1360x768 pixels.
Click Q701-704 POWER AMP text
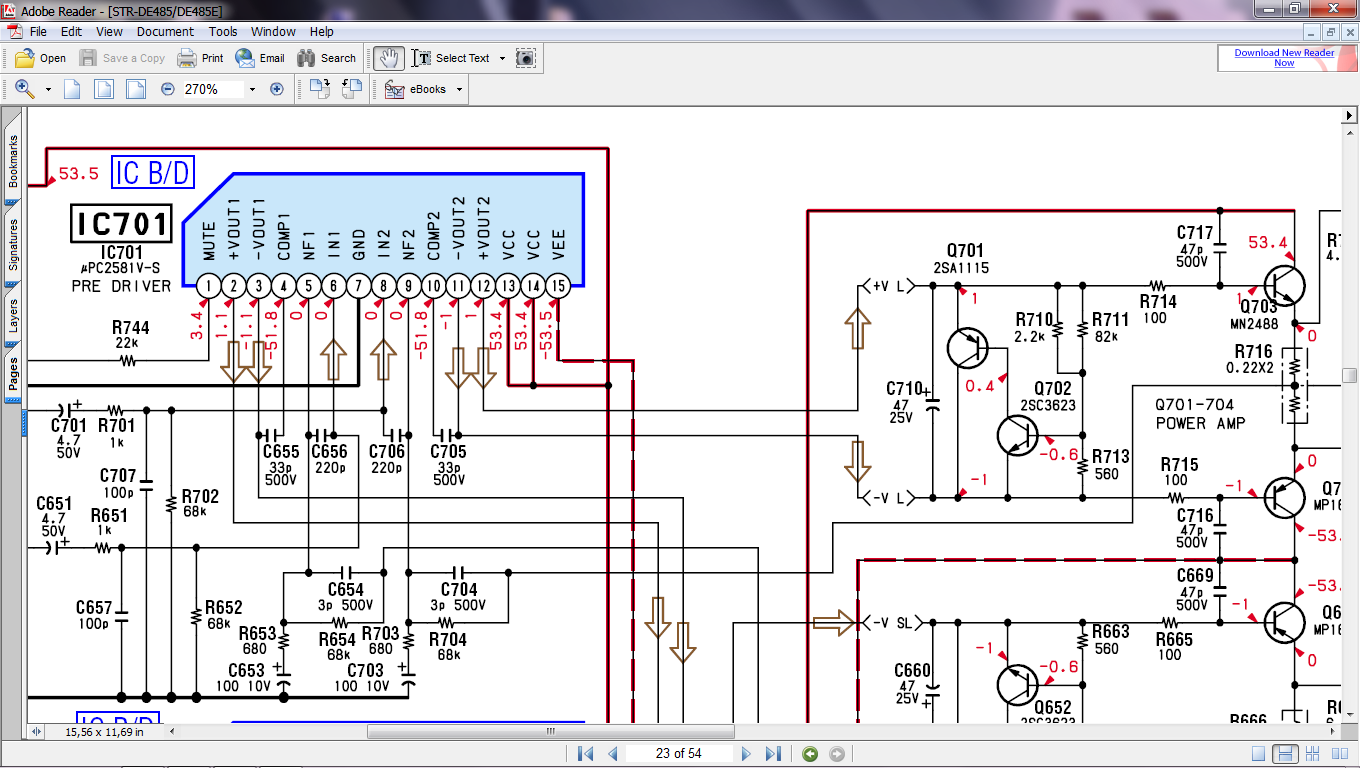click(1201, 414)
